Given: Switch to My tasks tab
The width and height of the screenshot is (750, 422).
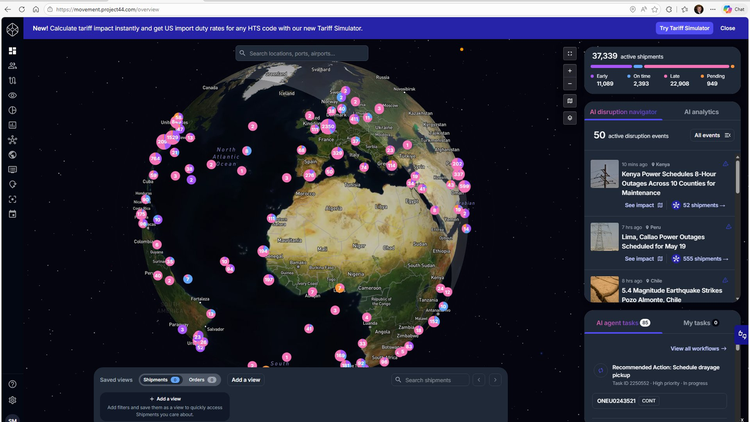Looking at the screenshot, I should (x=701, y=323).
